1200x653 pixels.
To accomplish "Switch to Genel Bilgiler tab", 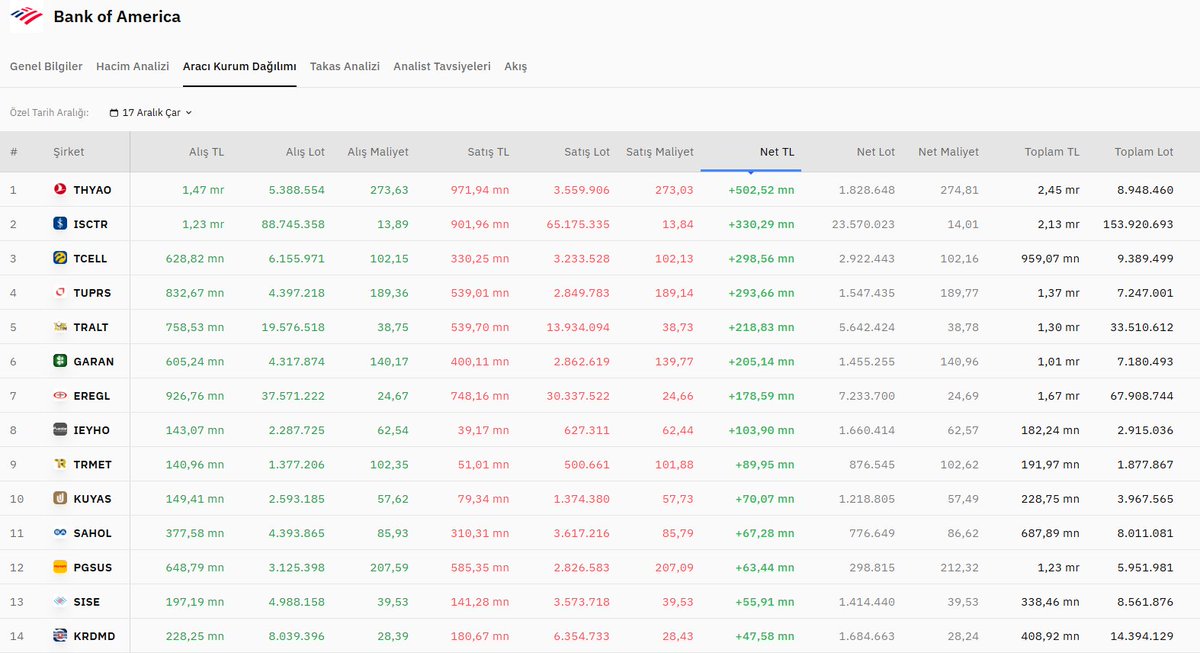I will [46, 66].
